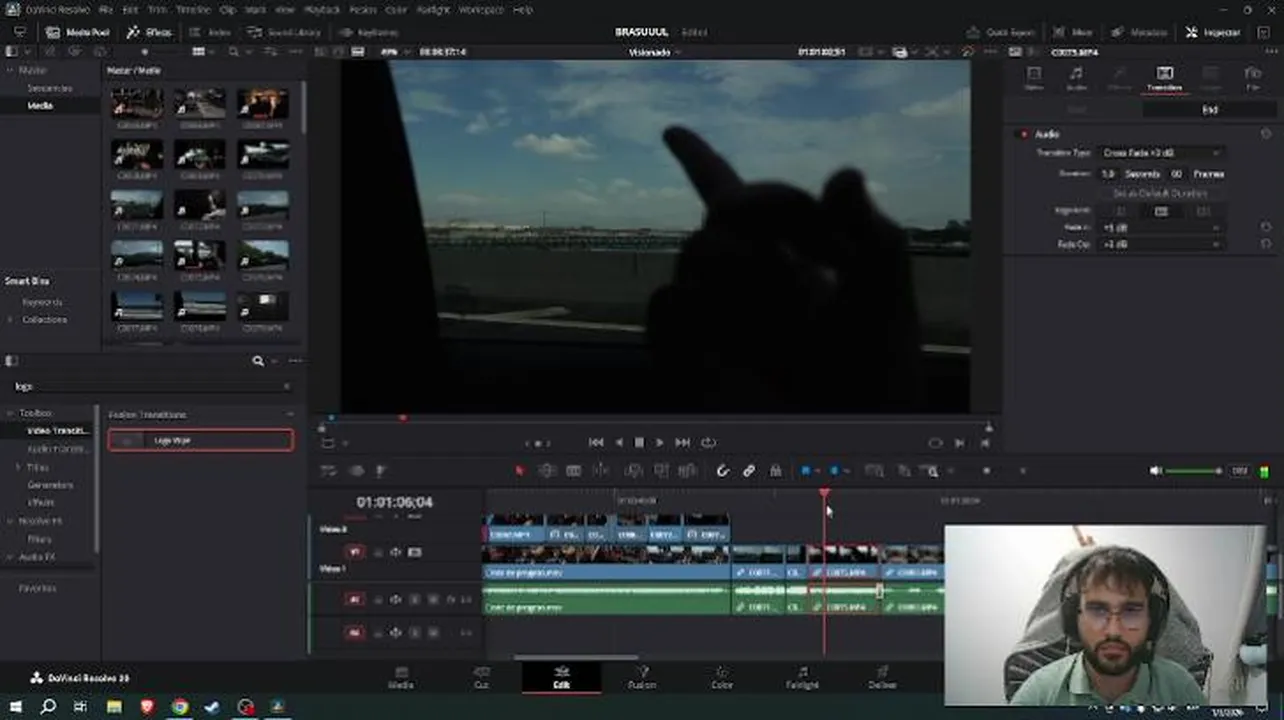Toggle the Media Pool panel
Screen dimensions: 1284x720
[78, 32]
